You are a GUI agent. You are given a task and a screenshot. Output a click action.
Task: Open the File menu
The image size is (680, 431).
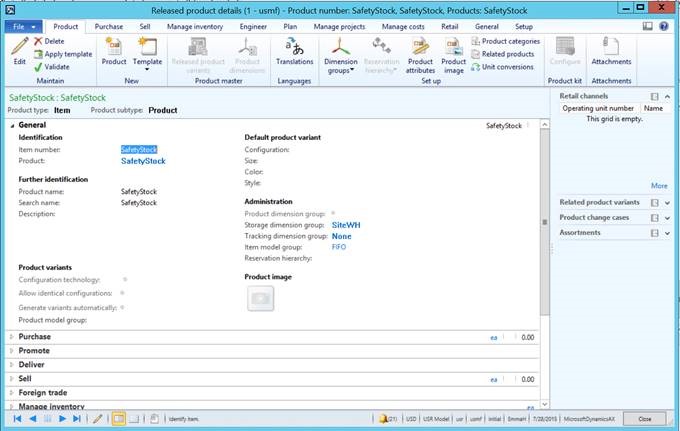[22, 26]
